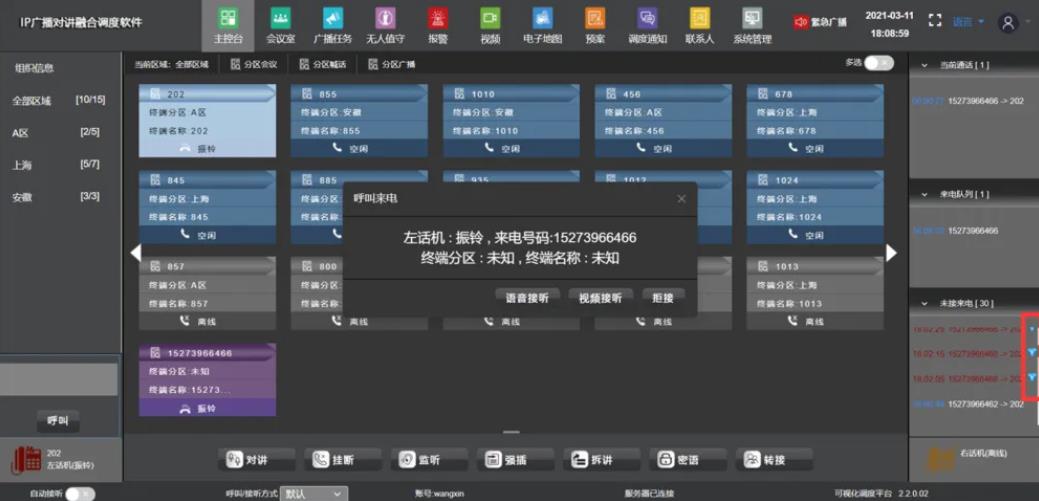1039x501 pixels.
Task: Open the user account avatar menu
Action: point(1008,23)
